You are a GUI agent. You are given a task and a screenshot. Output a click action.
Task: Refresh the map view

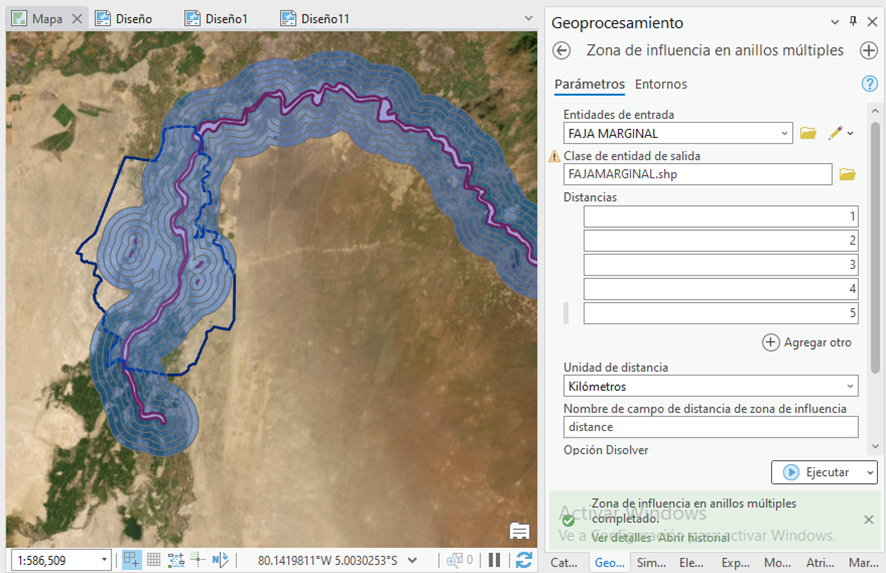pyautogui.click(x=524, y=560)
